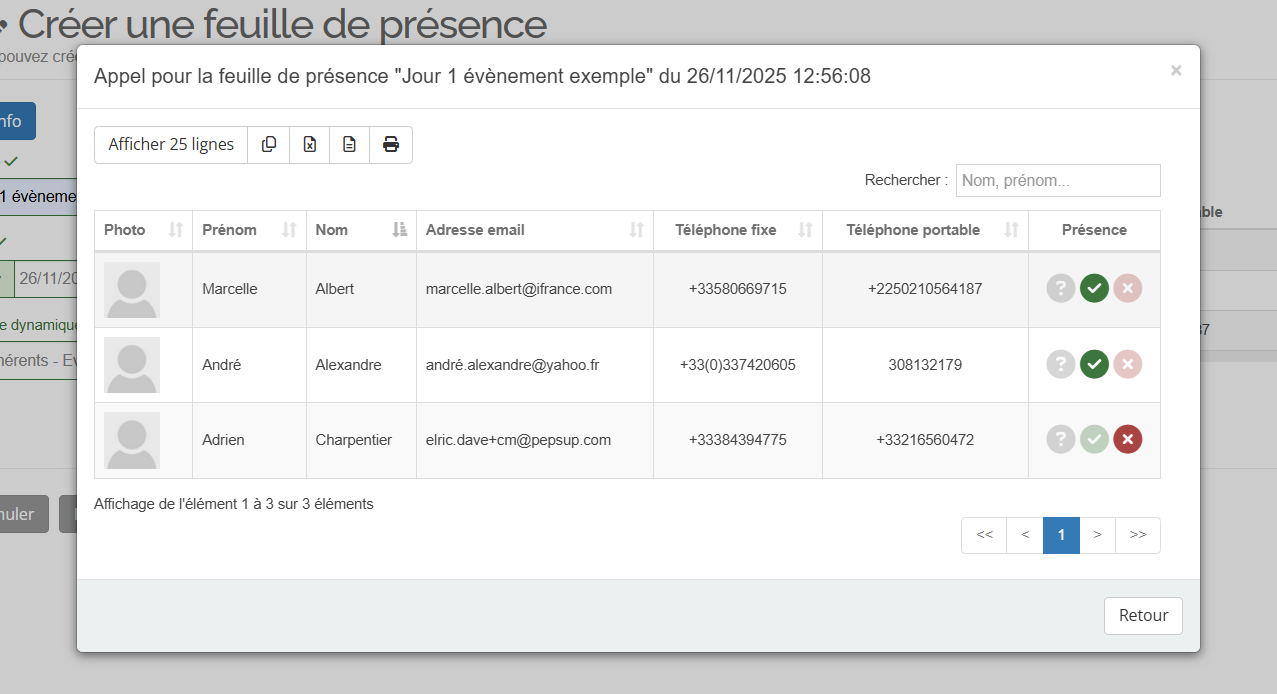Click the CSV file export icon
The width and height of the screenshot is (1277, 694).
point(349,144)
